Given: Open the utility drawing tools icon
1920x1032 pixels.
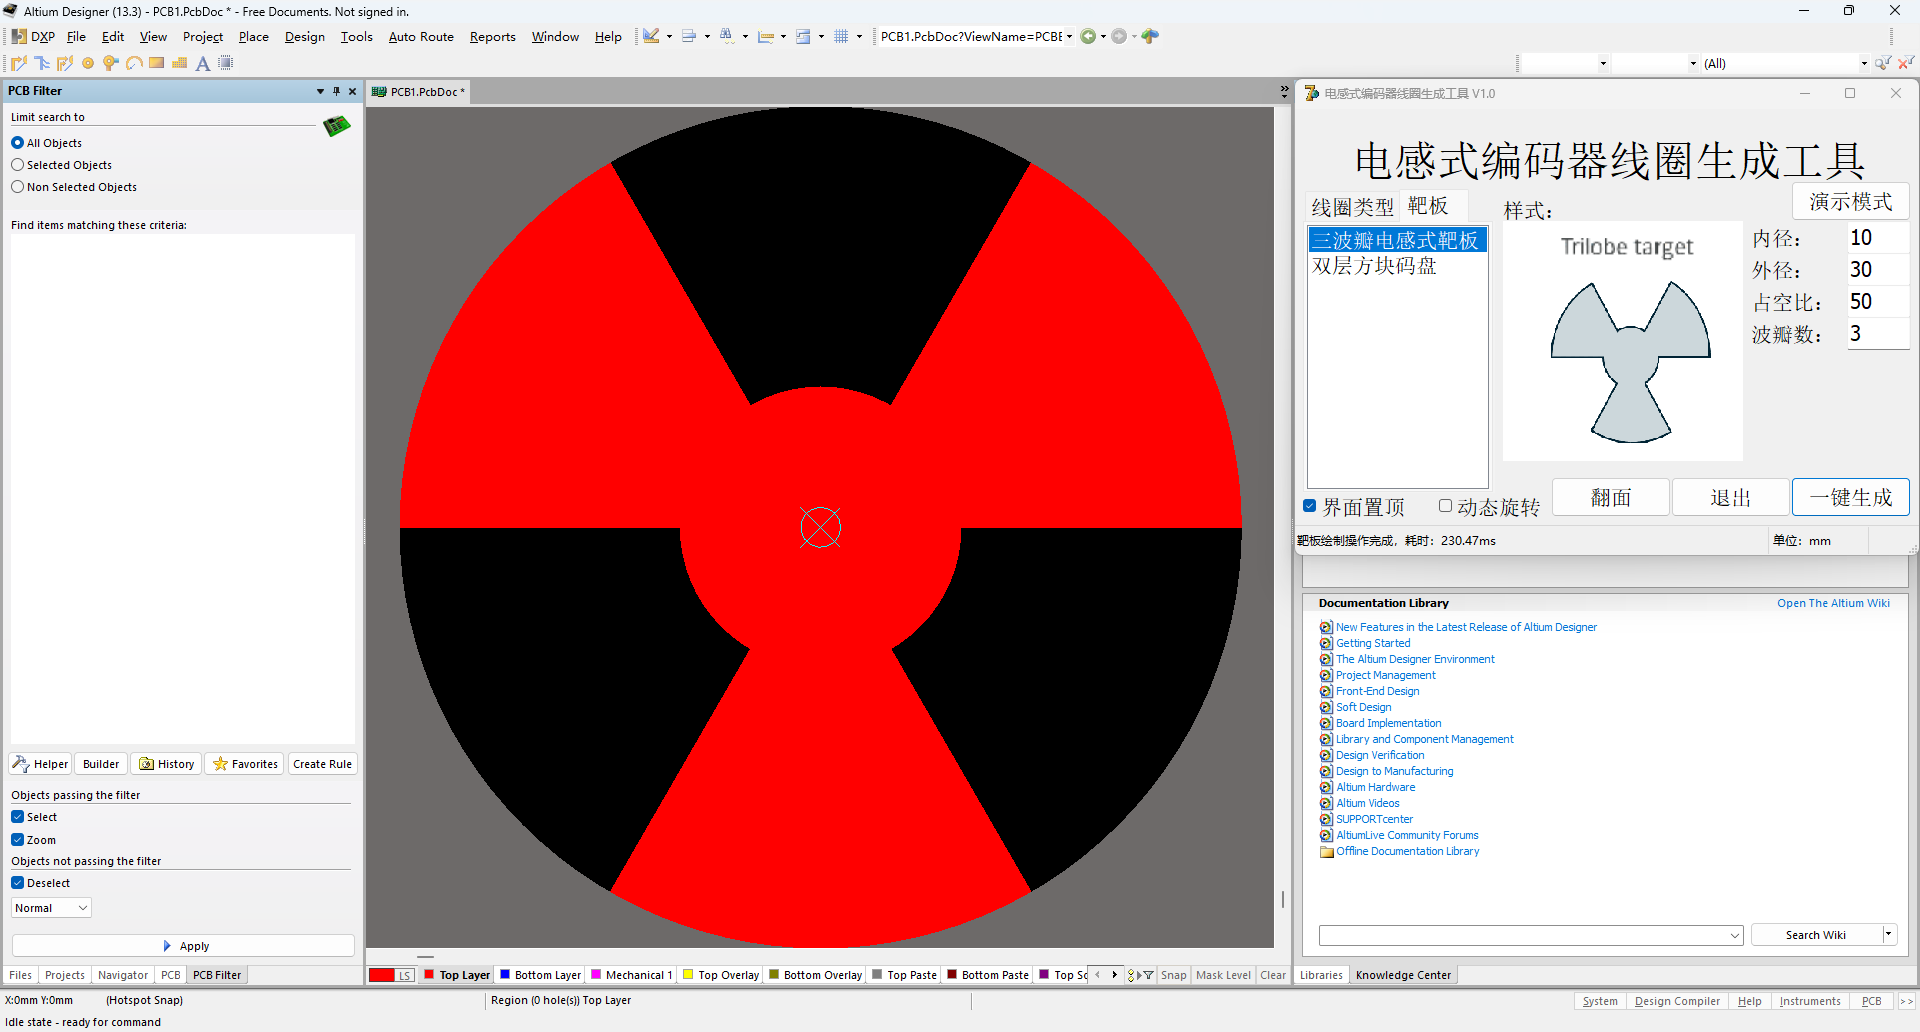Looking at the screenshot, I should (x=651, y=36).
